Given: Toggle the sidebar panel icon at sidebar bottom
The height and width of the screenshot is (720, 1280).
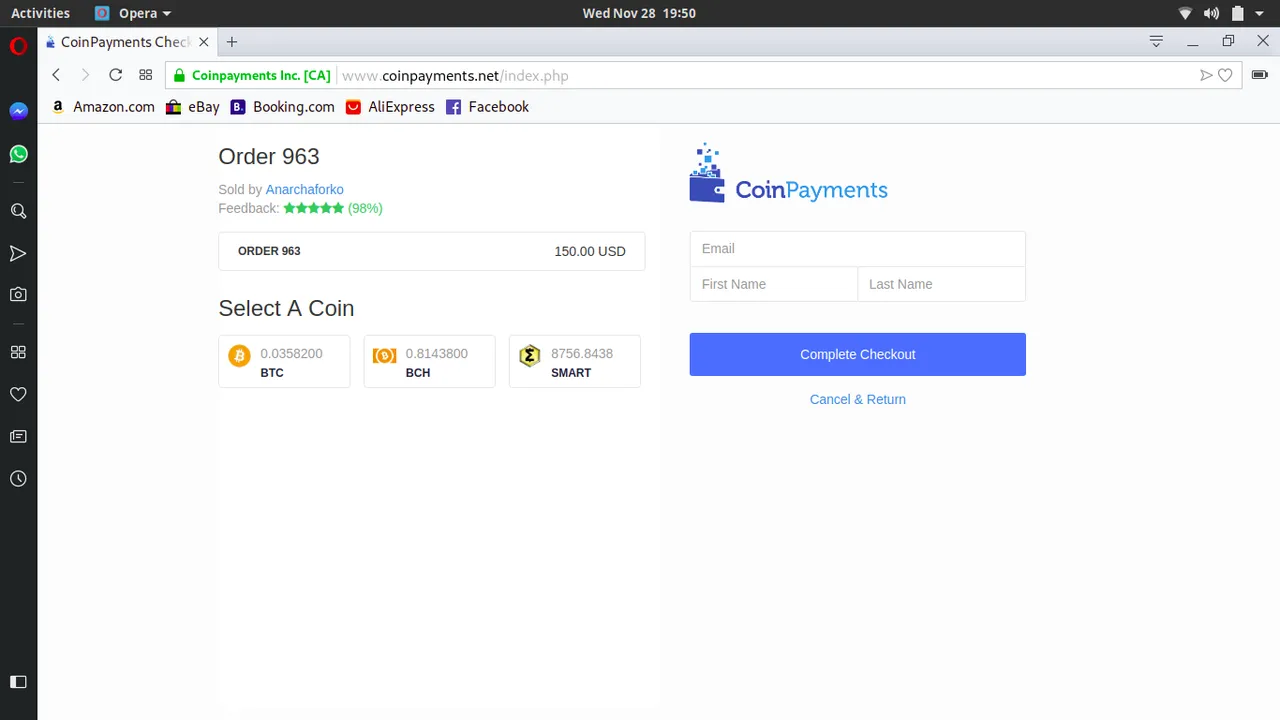Looking at the screenshot, I should click(x=18, y=682).
